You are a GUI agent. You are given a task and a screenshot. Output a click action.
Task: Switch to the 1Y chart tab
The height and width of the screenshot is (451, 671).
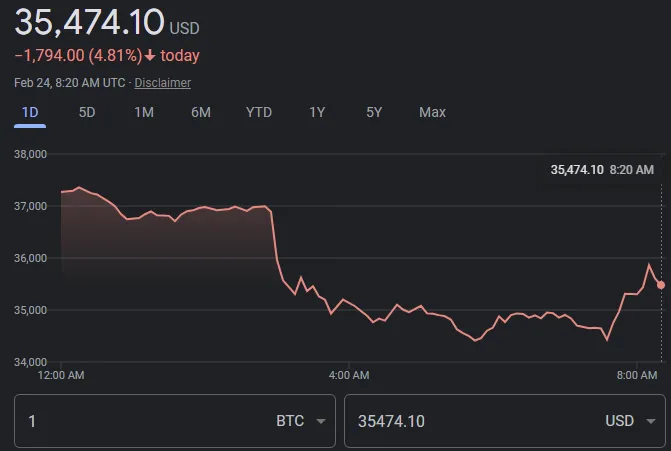click(x=317, y=113)
